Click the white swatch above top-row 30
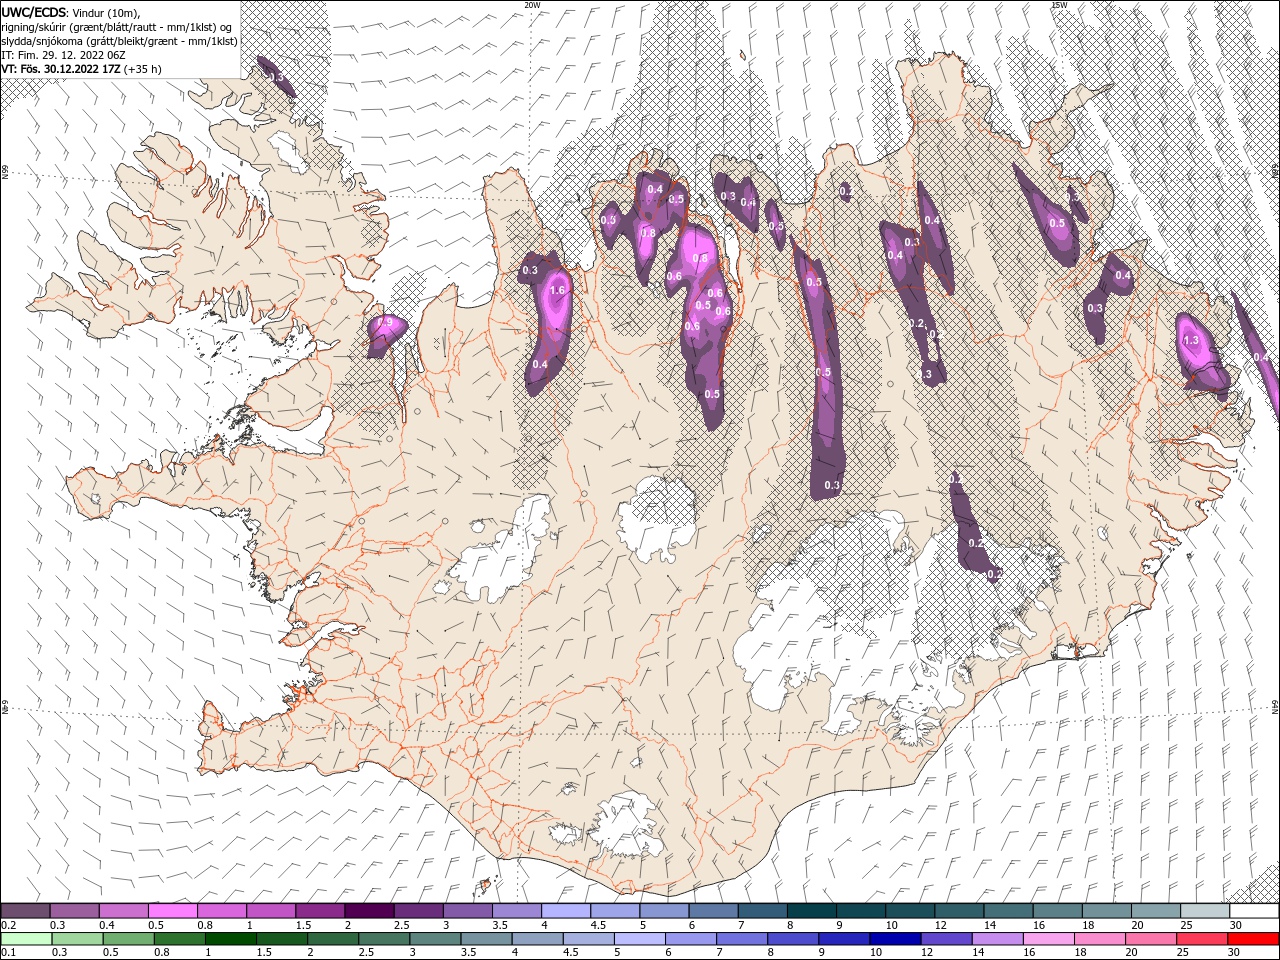 (1254, 911)
